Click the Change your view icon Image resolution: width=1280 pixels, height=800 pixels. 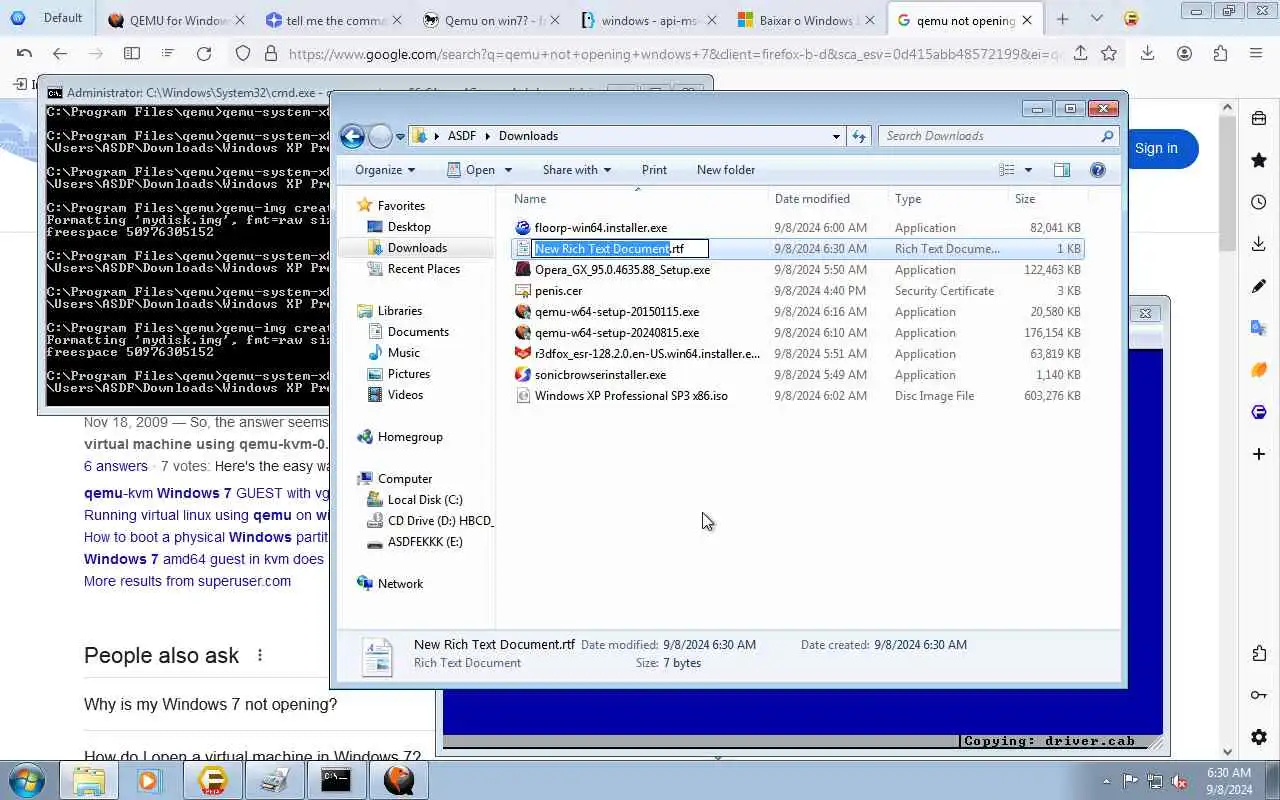(1007, 170)
